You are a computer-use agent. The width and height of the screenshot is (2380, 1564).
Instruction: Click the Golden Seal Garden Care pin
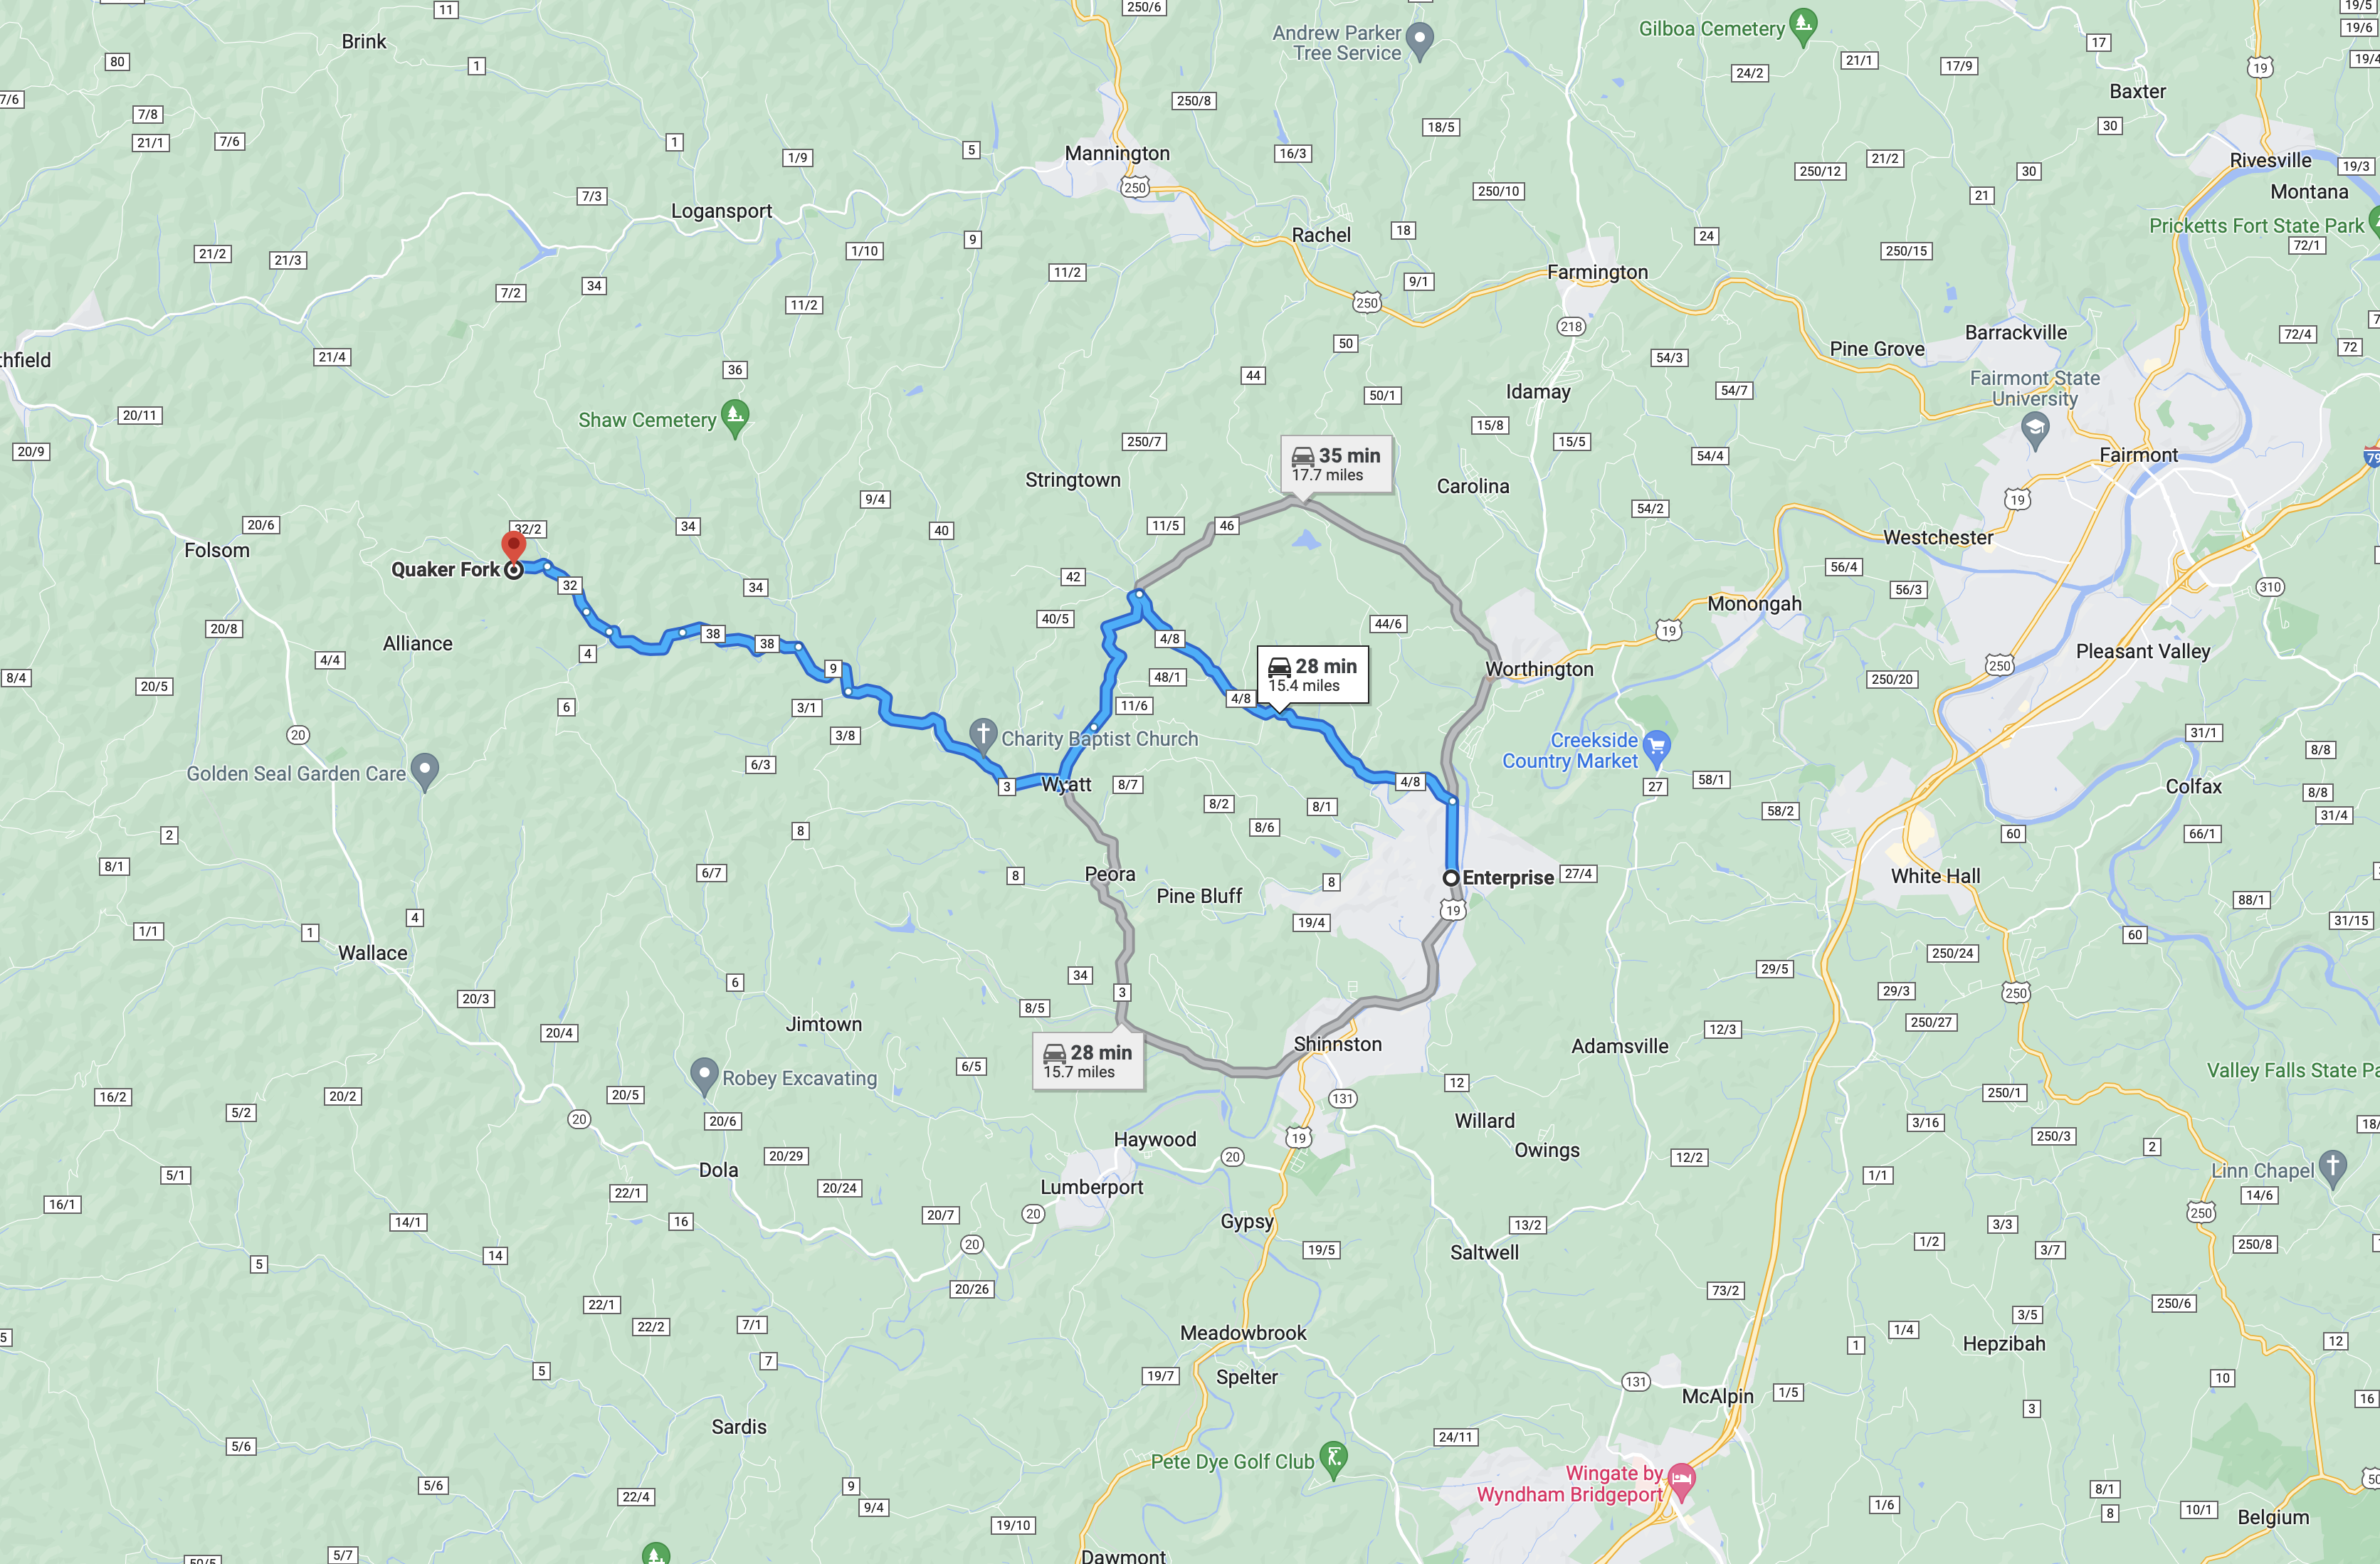point(425,770)
